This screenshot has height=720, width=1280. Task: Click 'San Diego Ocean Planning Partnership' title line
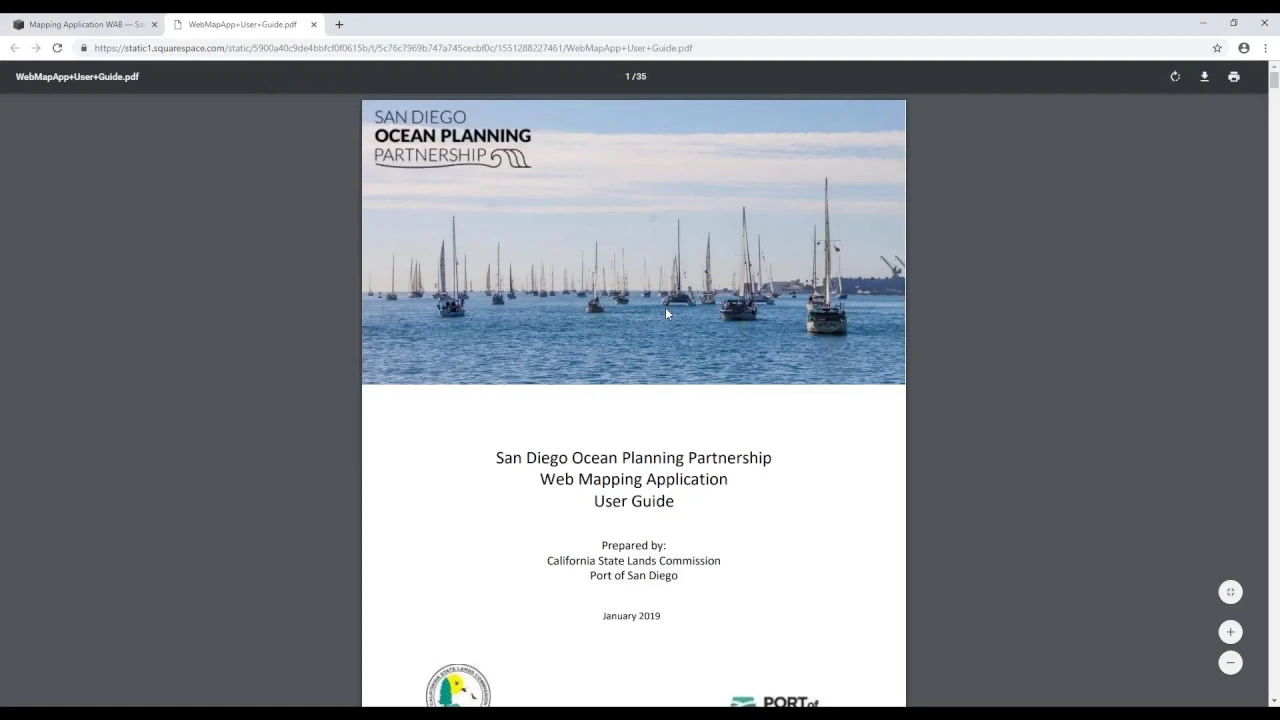(x=634, y=458)
